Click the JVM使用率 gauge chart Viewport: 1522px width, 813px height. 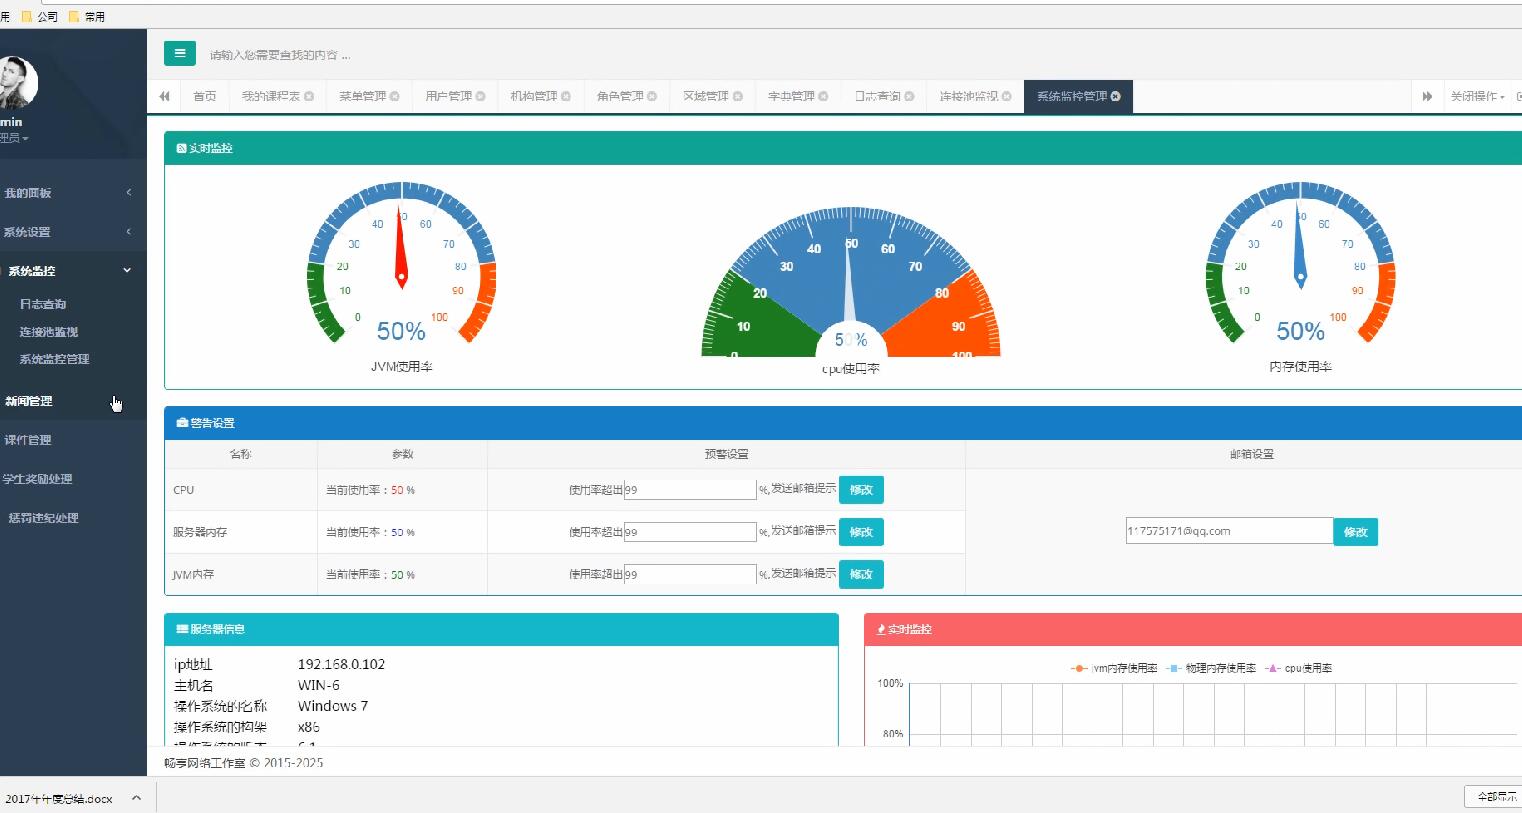coord(401,263)
